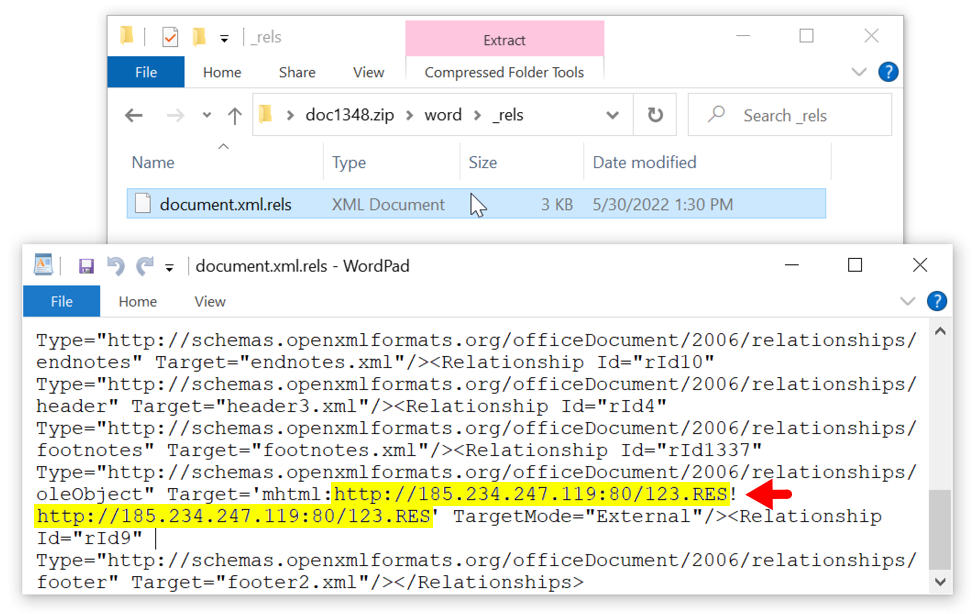Open Compressed Folder Tools tab
Image resolution: width=975 pixels, height=614 pixels.
504,72
